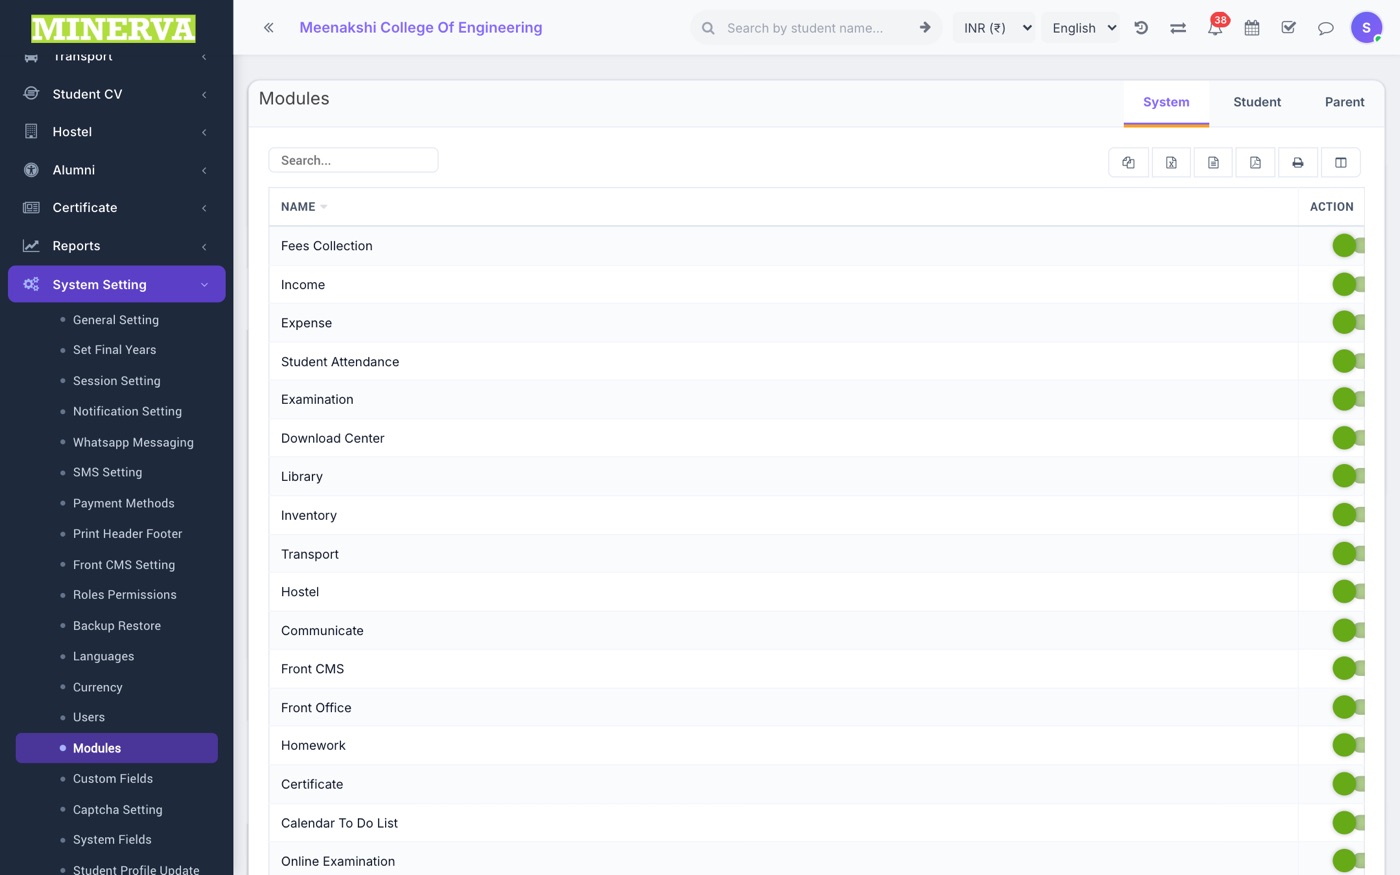
Task: Export modules table to CSV file
Action: [1213, 162]
